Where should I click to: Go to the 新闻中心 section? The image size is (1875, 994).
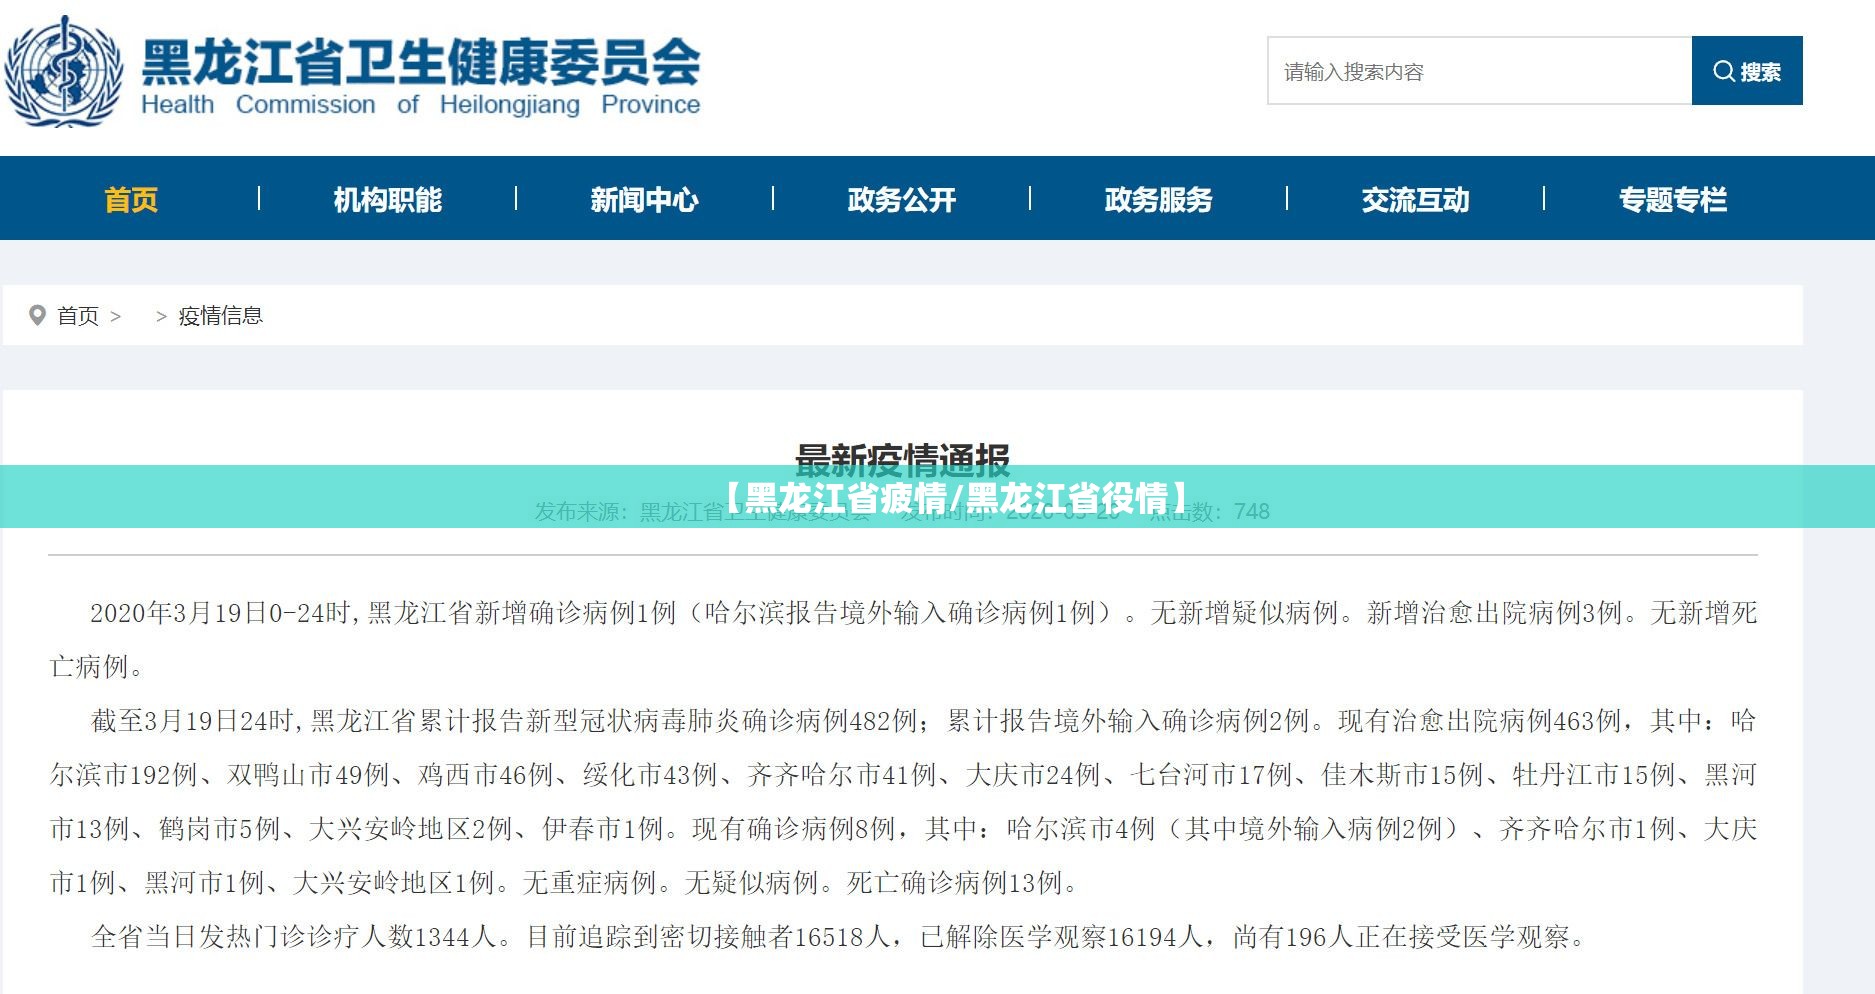[644, 200]
